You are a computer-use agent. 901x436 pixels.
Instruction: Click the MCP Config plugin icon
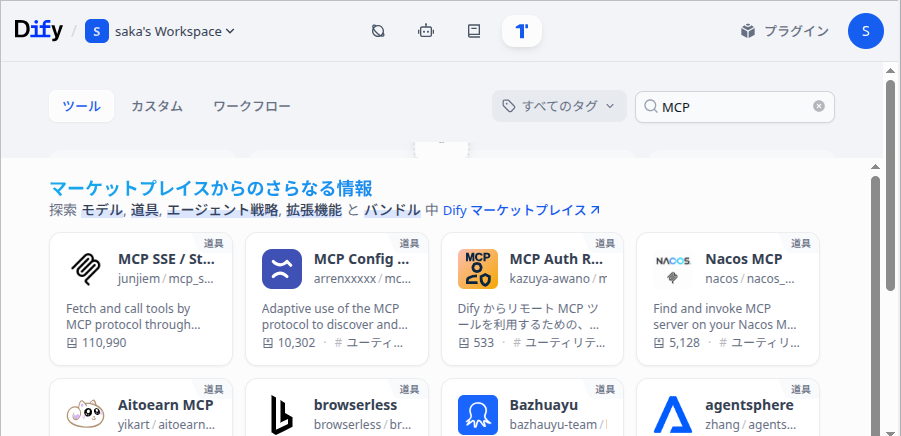tap(282, 269)
